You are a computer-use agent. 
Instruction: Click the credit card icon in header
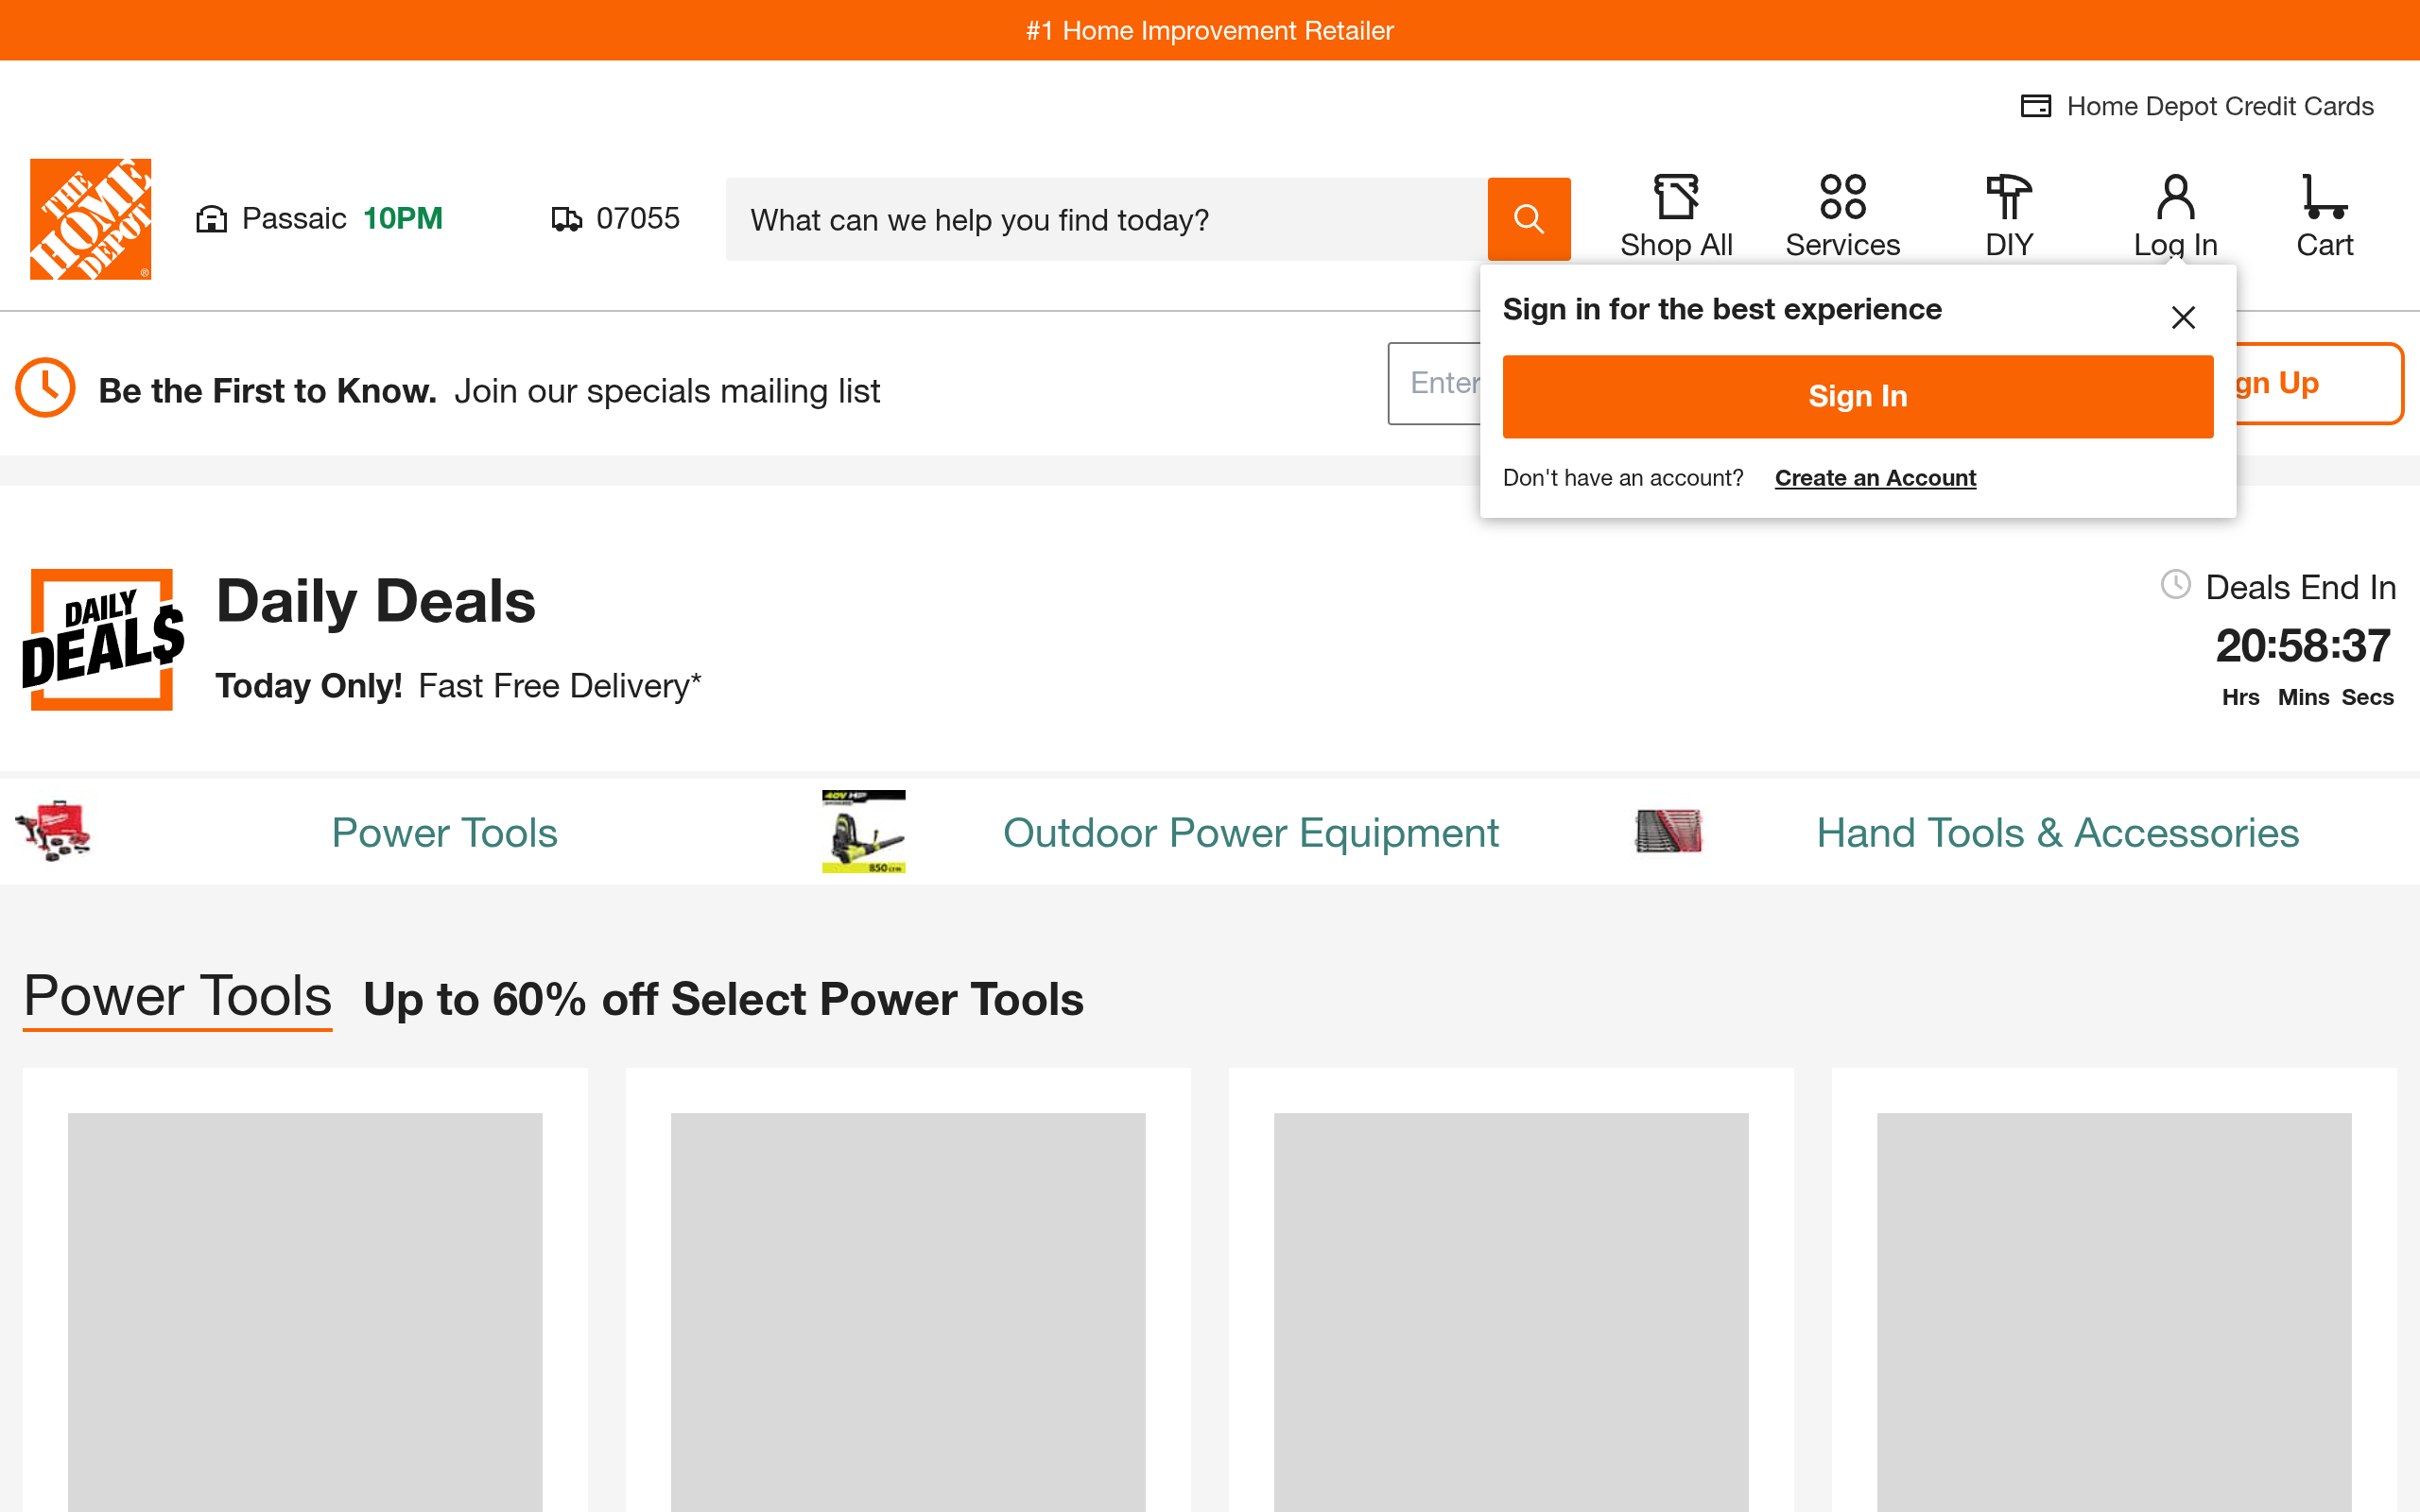coord(2036,106)
